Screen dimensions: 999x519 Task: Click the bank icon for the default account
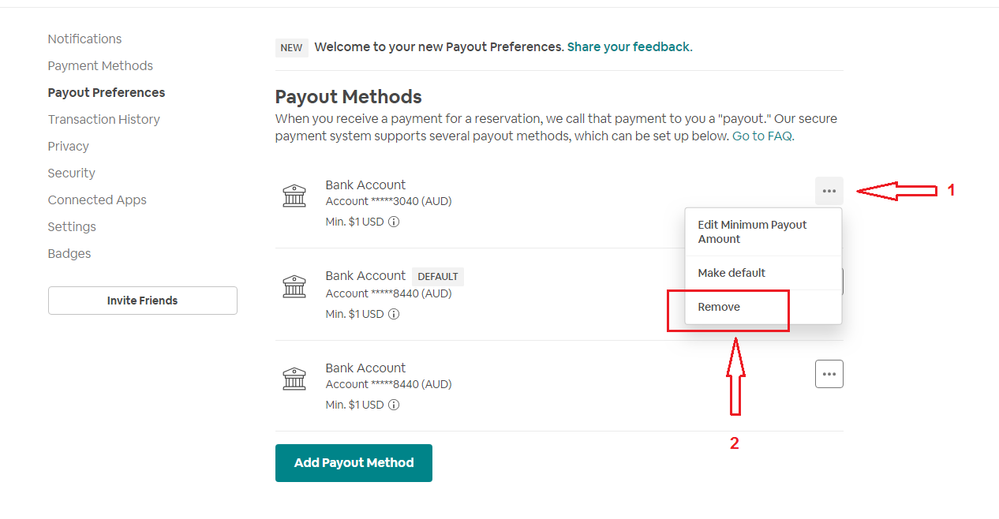(x=294, y=287)
